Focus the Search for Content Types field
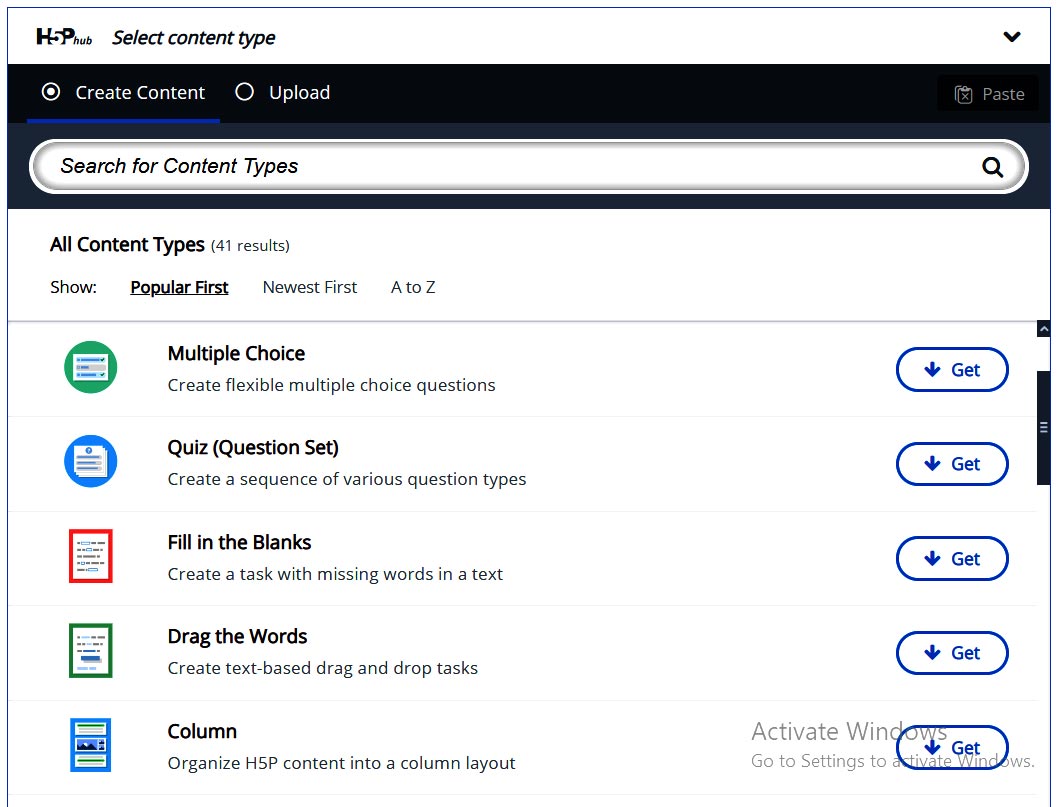The height and width of the screenshot is (807, 1059). (500, 166)
